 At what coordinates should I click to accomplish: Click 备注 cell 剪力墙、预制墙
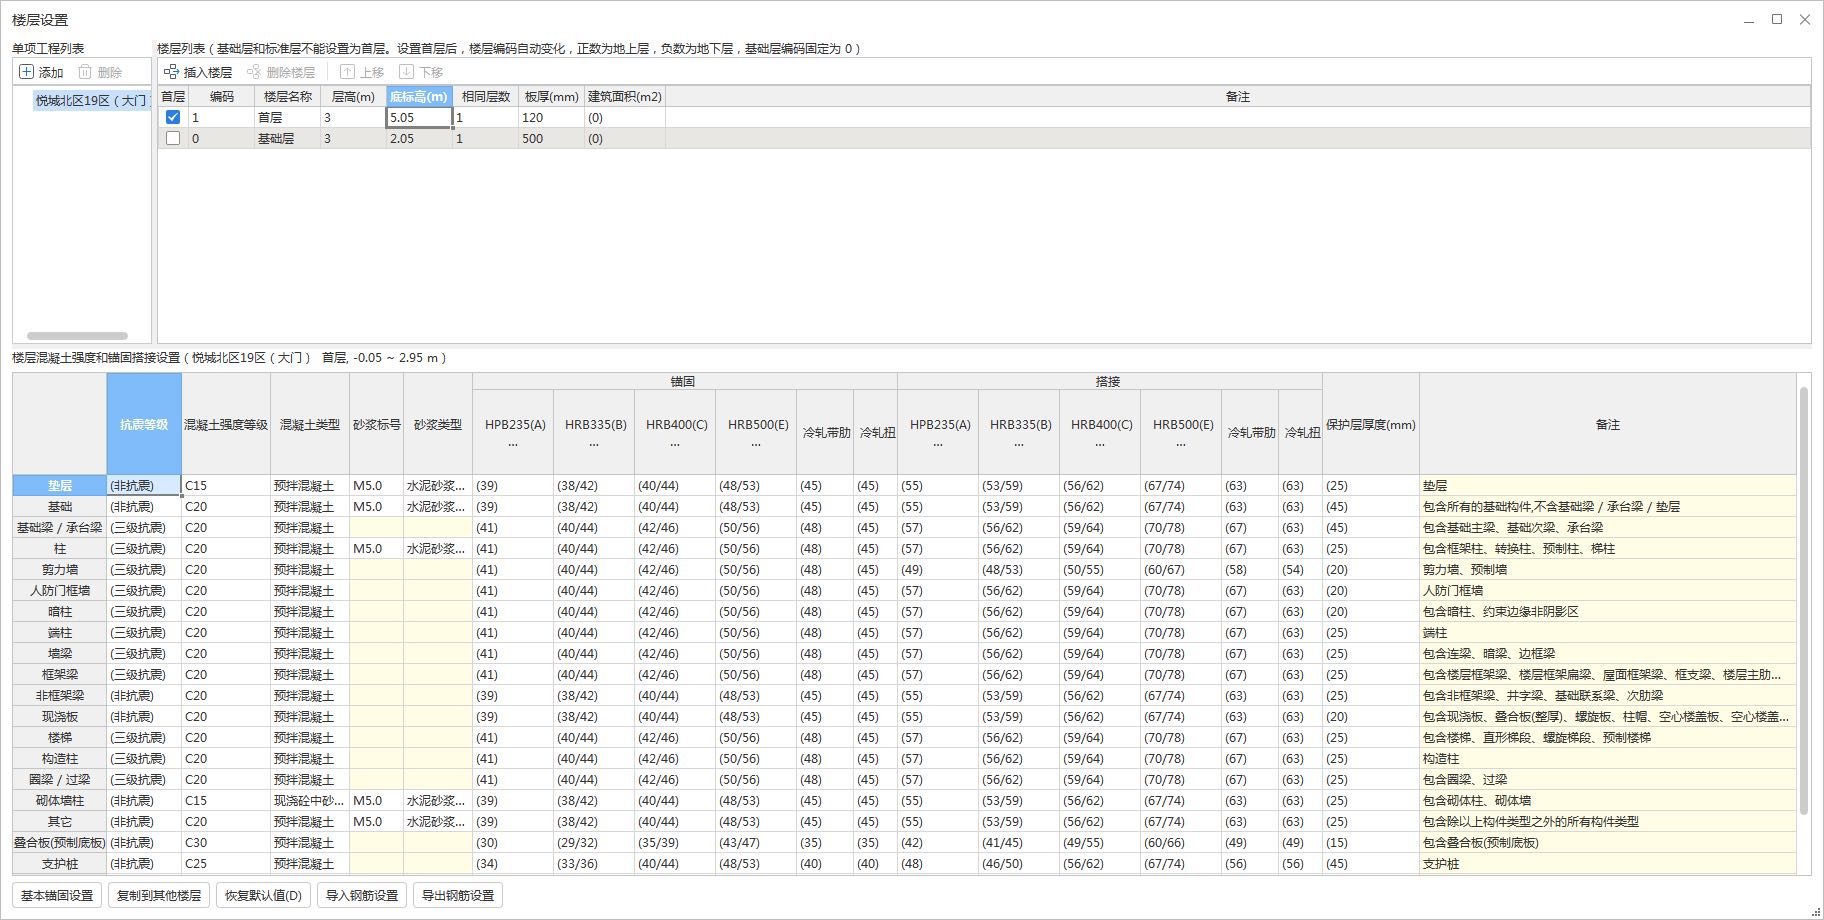[x=1607, y=569]
